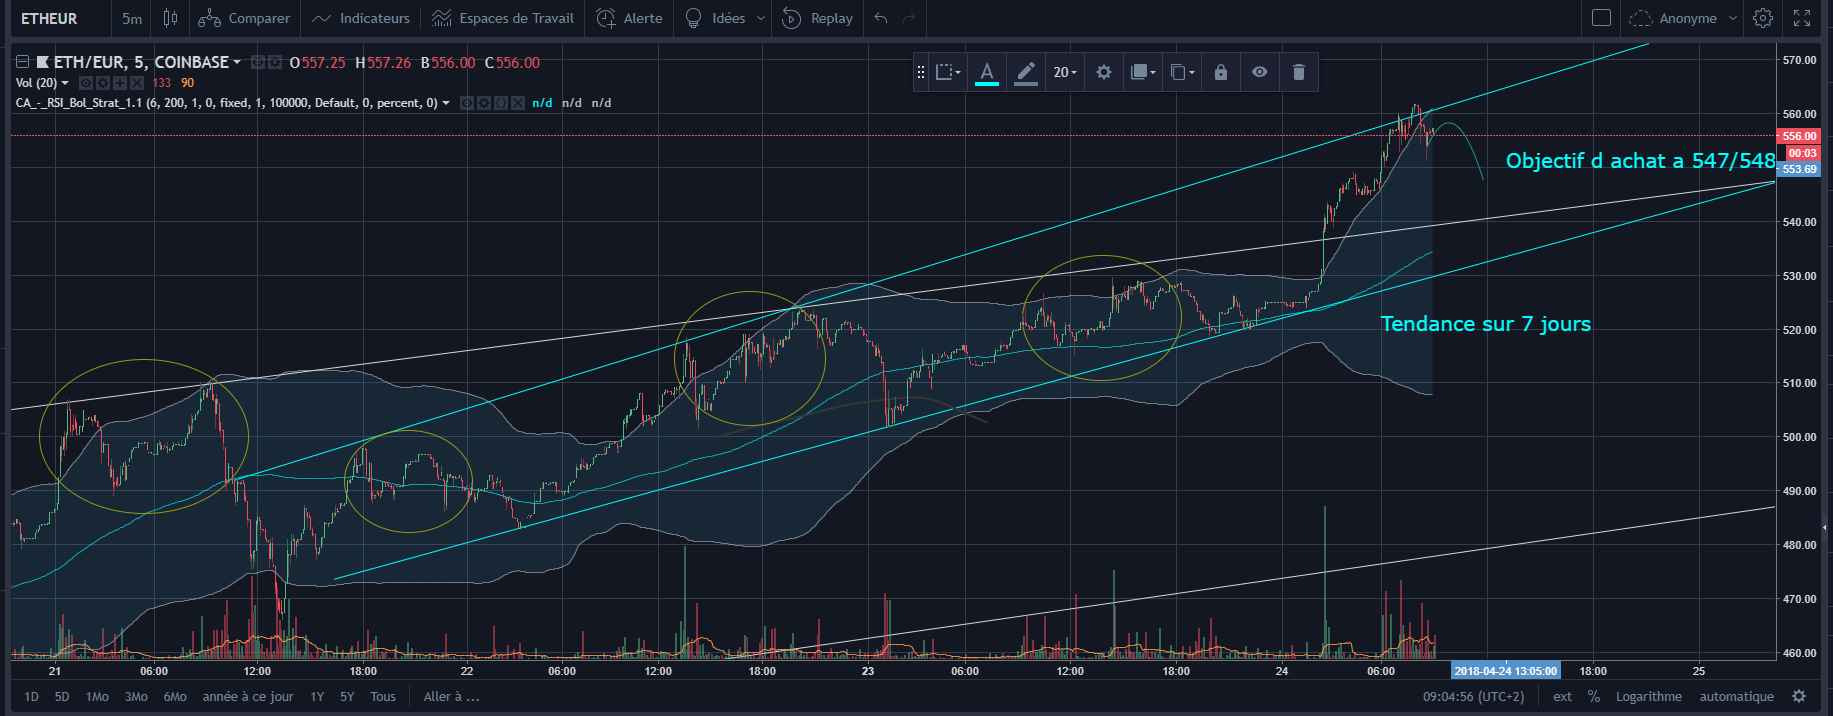Viewport: 1833px width, 716px height.
Task: Click the Comparer symbol button
Action: click(244, 18)
